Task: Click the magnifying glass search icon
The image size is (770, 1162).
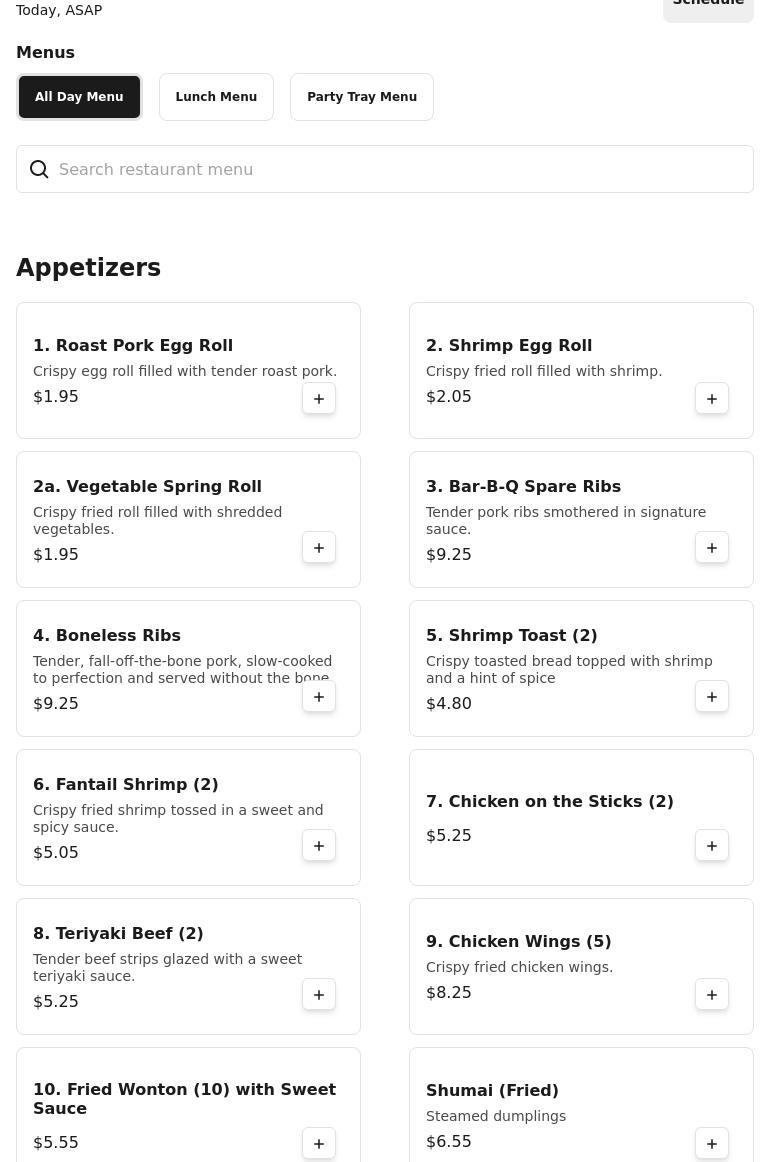Action: (39, 170)
